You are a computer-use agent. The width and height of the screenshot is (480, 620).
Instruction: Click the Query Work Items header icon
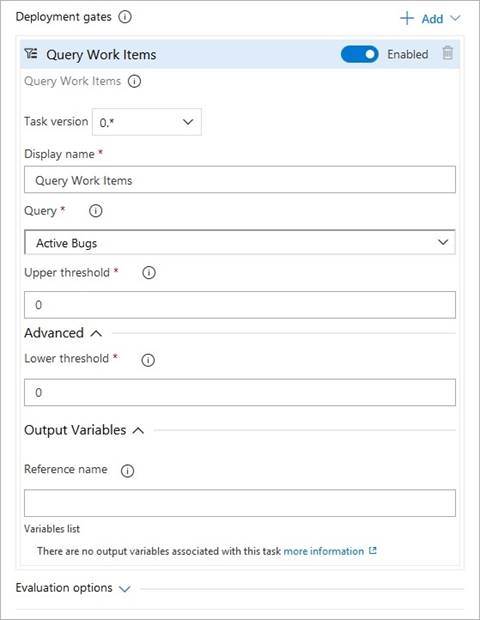click(31, 53)
